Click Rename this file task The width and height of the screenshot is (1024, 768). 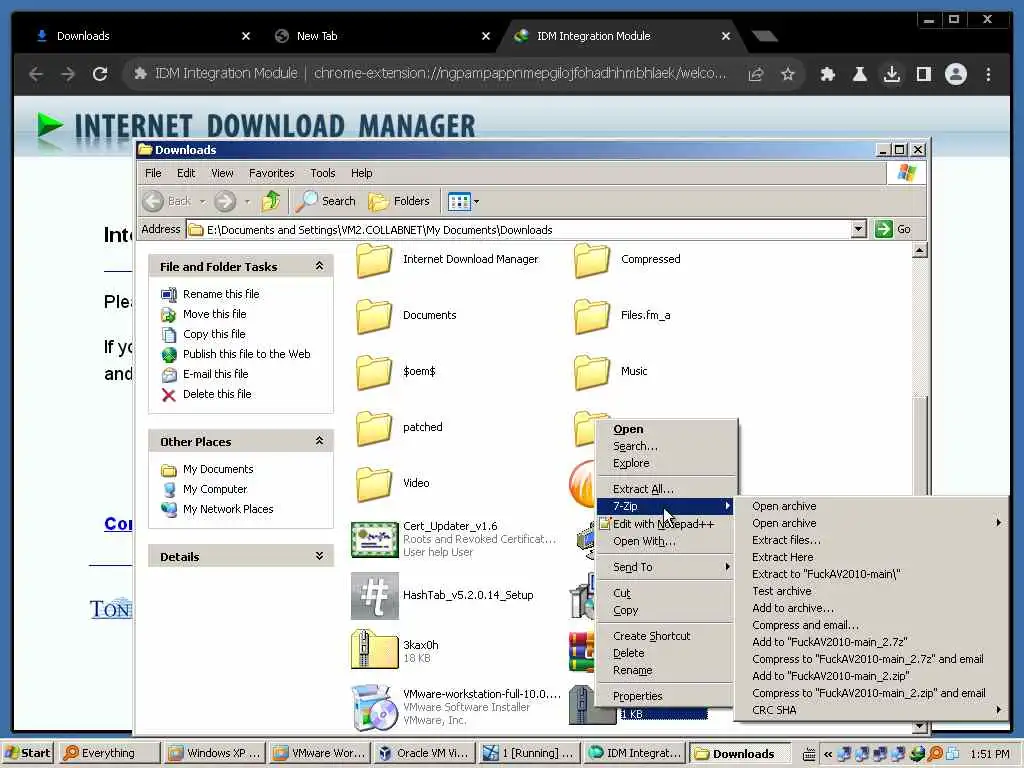pos(221,294)
